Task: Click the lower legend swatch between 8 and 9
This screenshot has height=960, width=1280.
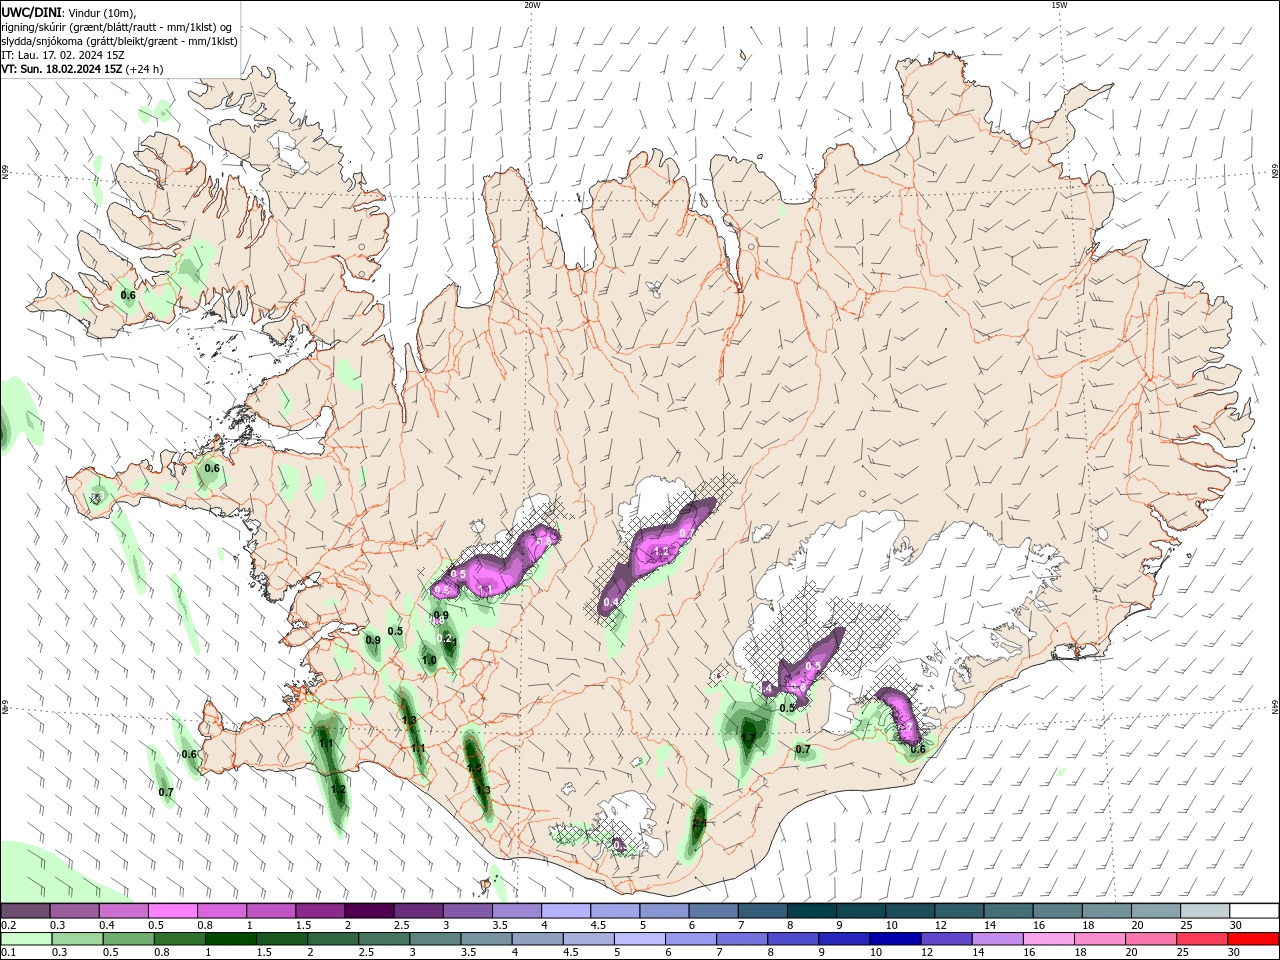Action: point(795,939)
